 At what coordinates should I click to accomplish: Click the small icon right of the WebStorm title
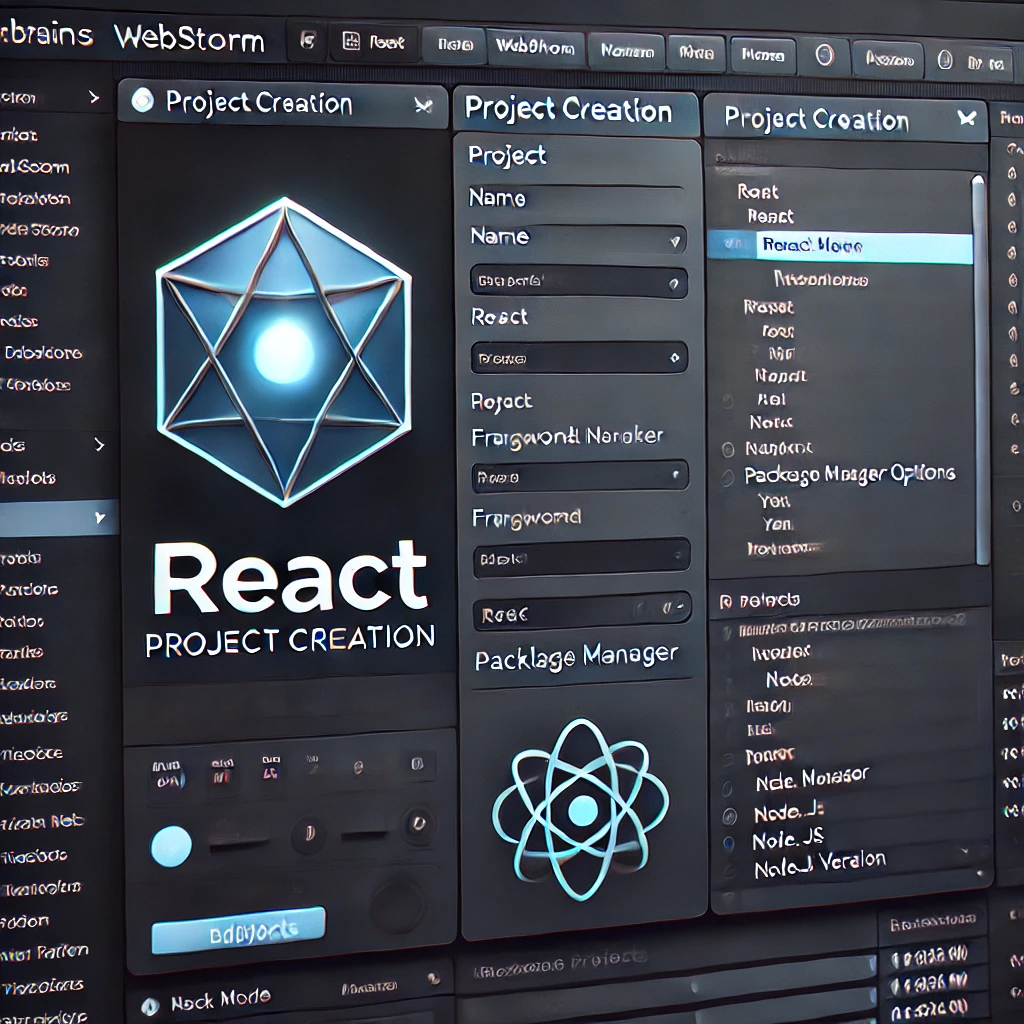pos(308,40)
